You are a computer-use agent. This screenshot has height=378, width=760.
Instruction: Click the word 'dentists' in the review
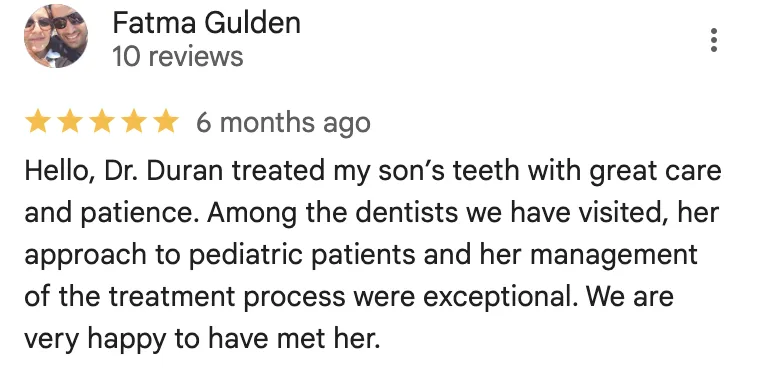(407, 212)
